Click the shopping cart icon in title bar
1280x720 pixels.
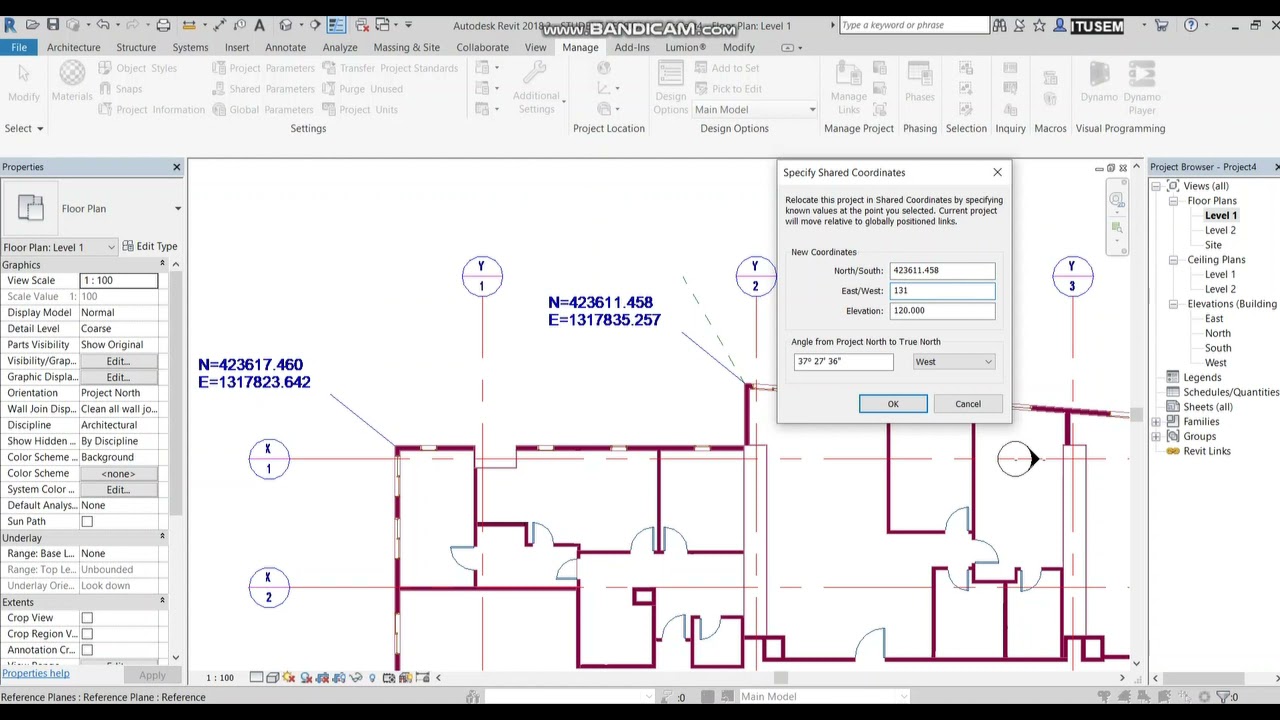coord(1161,25)
